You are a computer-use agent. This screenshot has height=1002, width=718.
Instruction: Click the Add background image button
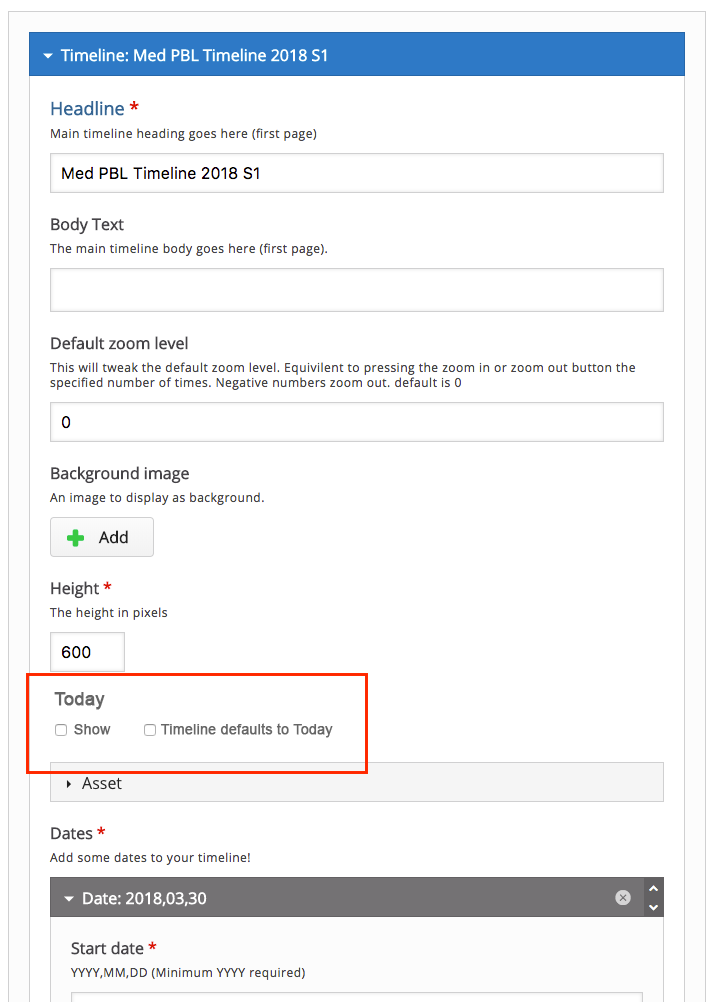point(102,537)
